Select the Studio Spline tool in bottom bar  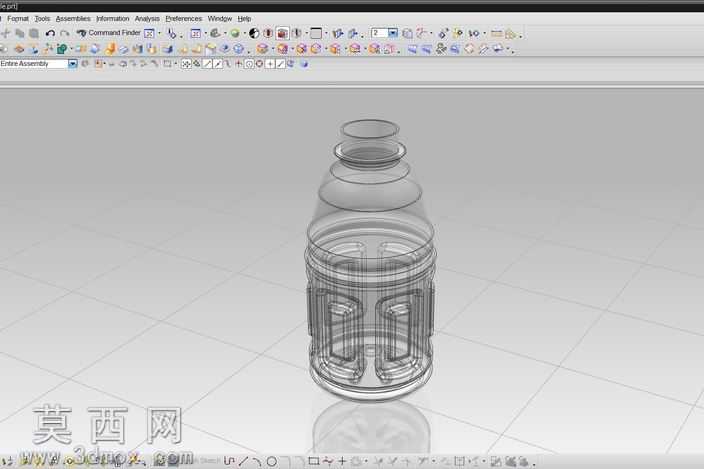[328, 461]
